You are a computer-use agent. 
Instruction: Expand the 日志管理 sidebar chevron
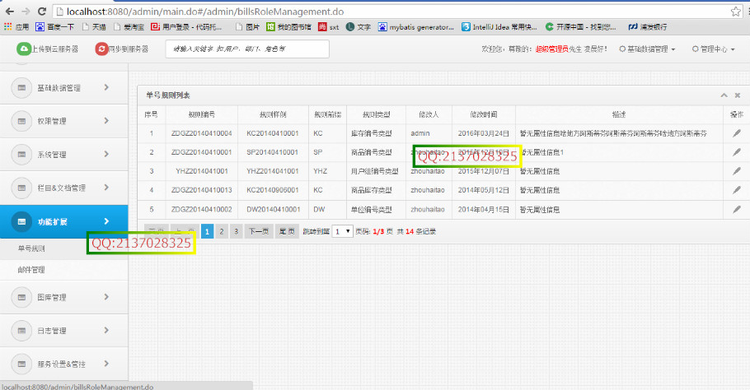(106, 330)
